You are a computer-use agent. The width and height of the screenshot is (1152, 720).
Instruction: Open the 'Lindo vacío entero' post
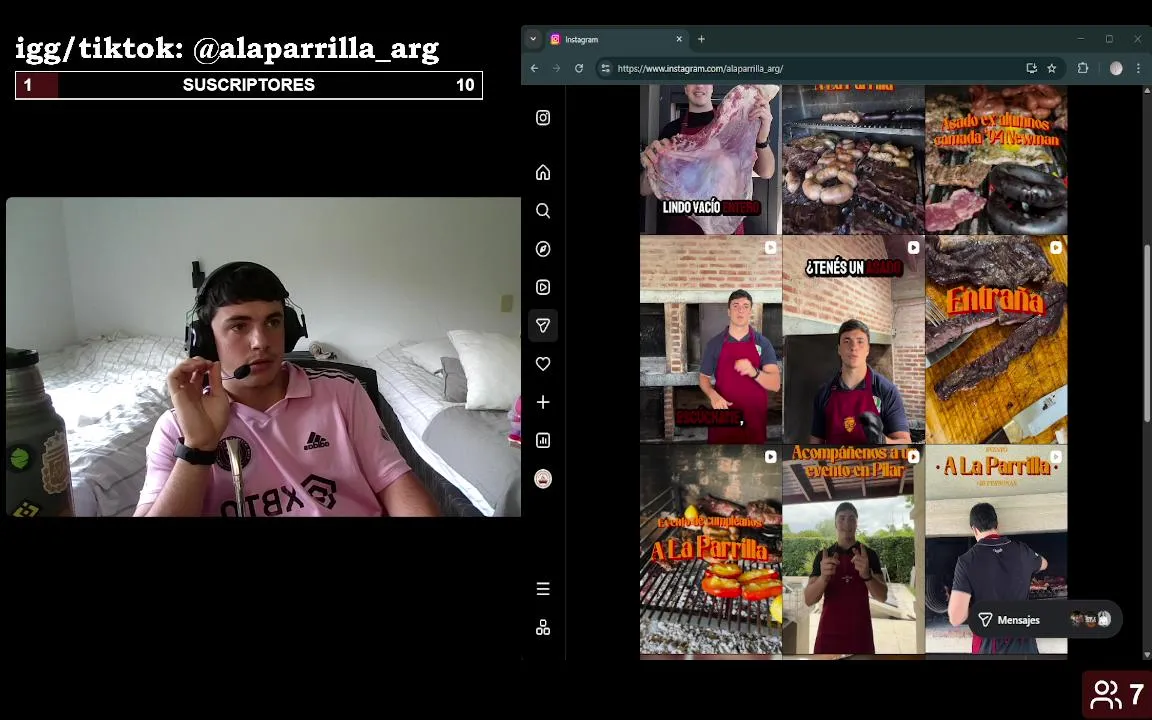pyautogui.click(x=710, y=159)
